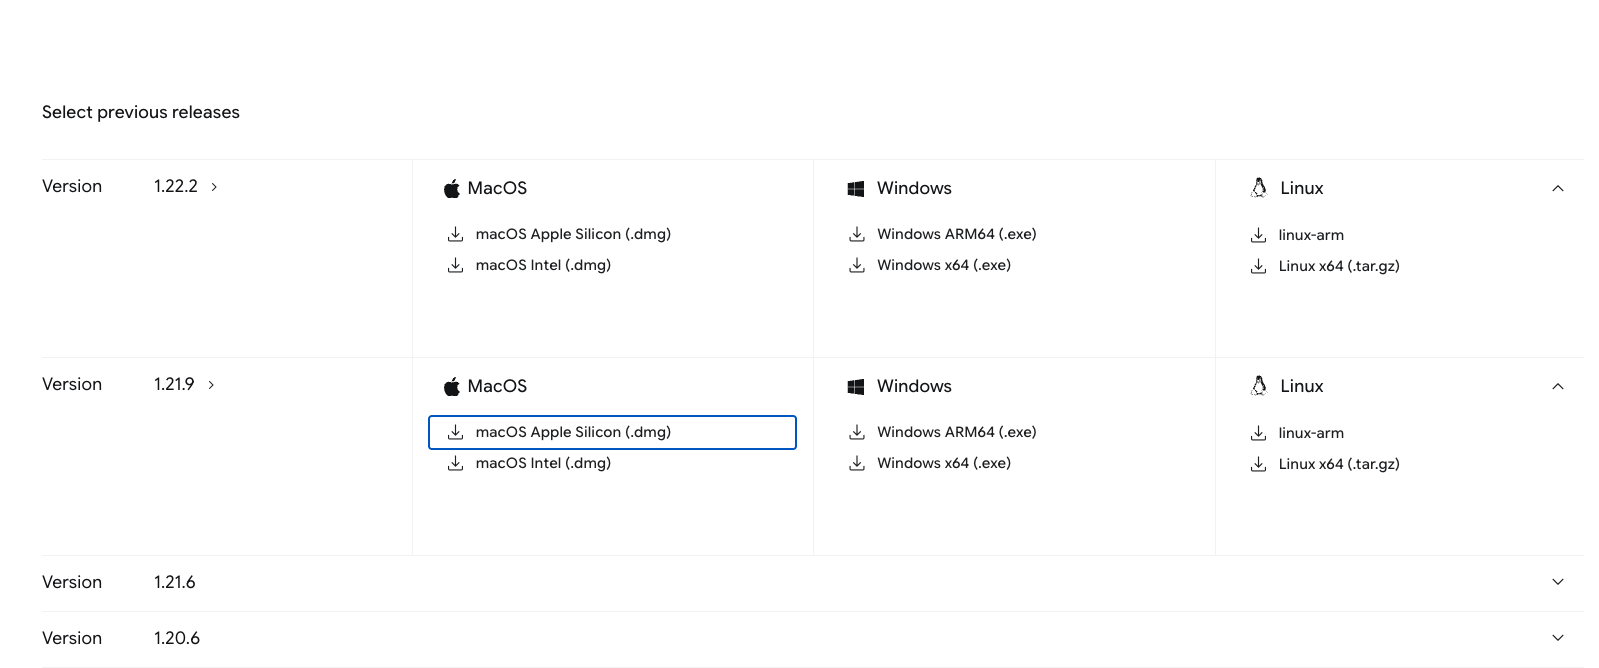Download Windows ARM64 (.exe) for version 1.21.9
The width and height of the screenshot is (1599, 668).
[x=957, y=432]
